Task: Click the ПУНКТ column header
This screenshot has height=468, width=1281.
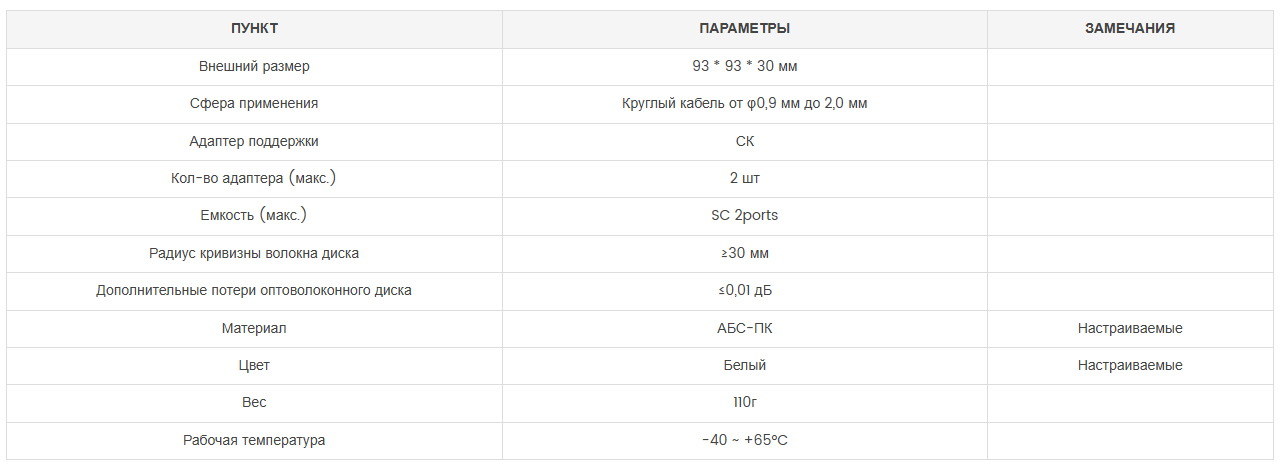Action: (254, 29)
